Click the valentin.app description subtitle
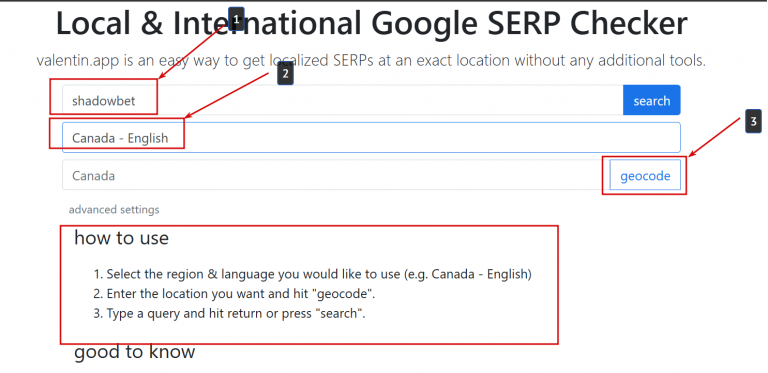The width and height of the screenshot is (768, 373). [x=371, y=61]
